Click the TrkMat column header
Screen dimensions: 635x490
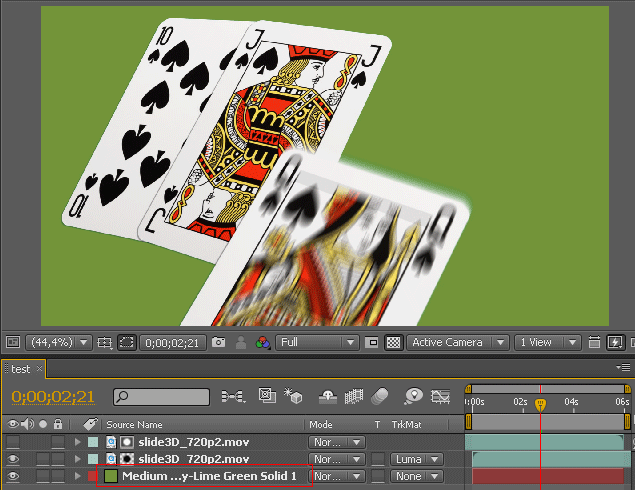pyautogui.click(x=406, y=424)
